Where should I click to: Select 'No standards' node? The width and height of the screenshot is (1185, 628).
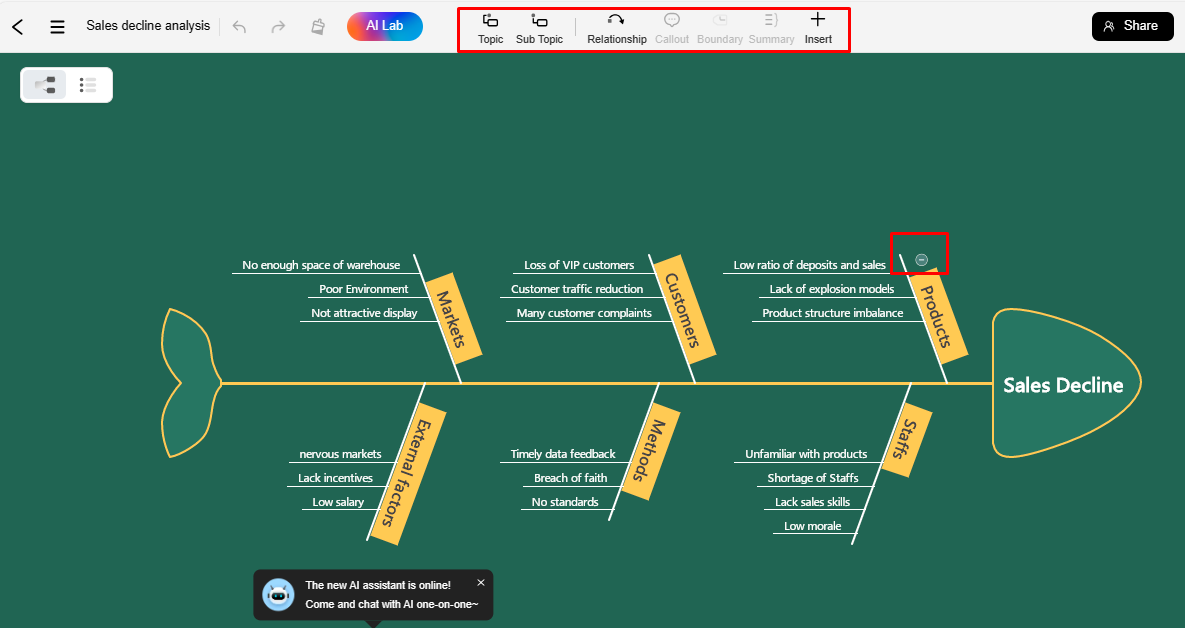click(x=565, y=503)
